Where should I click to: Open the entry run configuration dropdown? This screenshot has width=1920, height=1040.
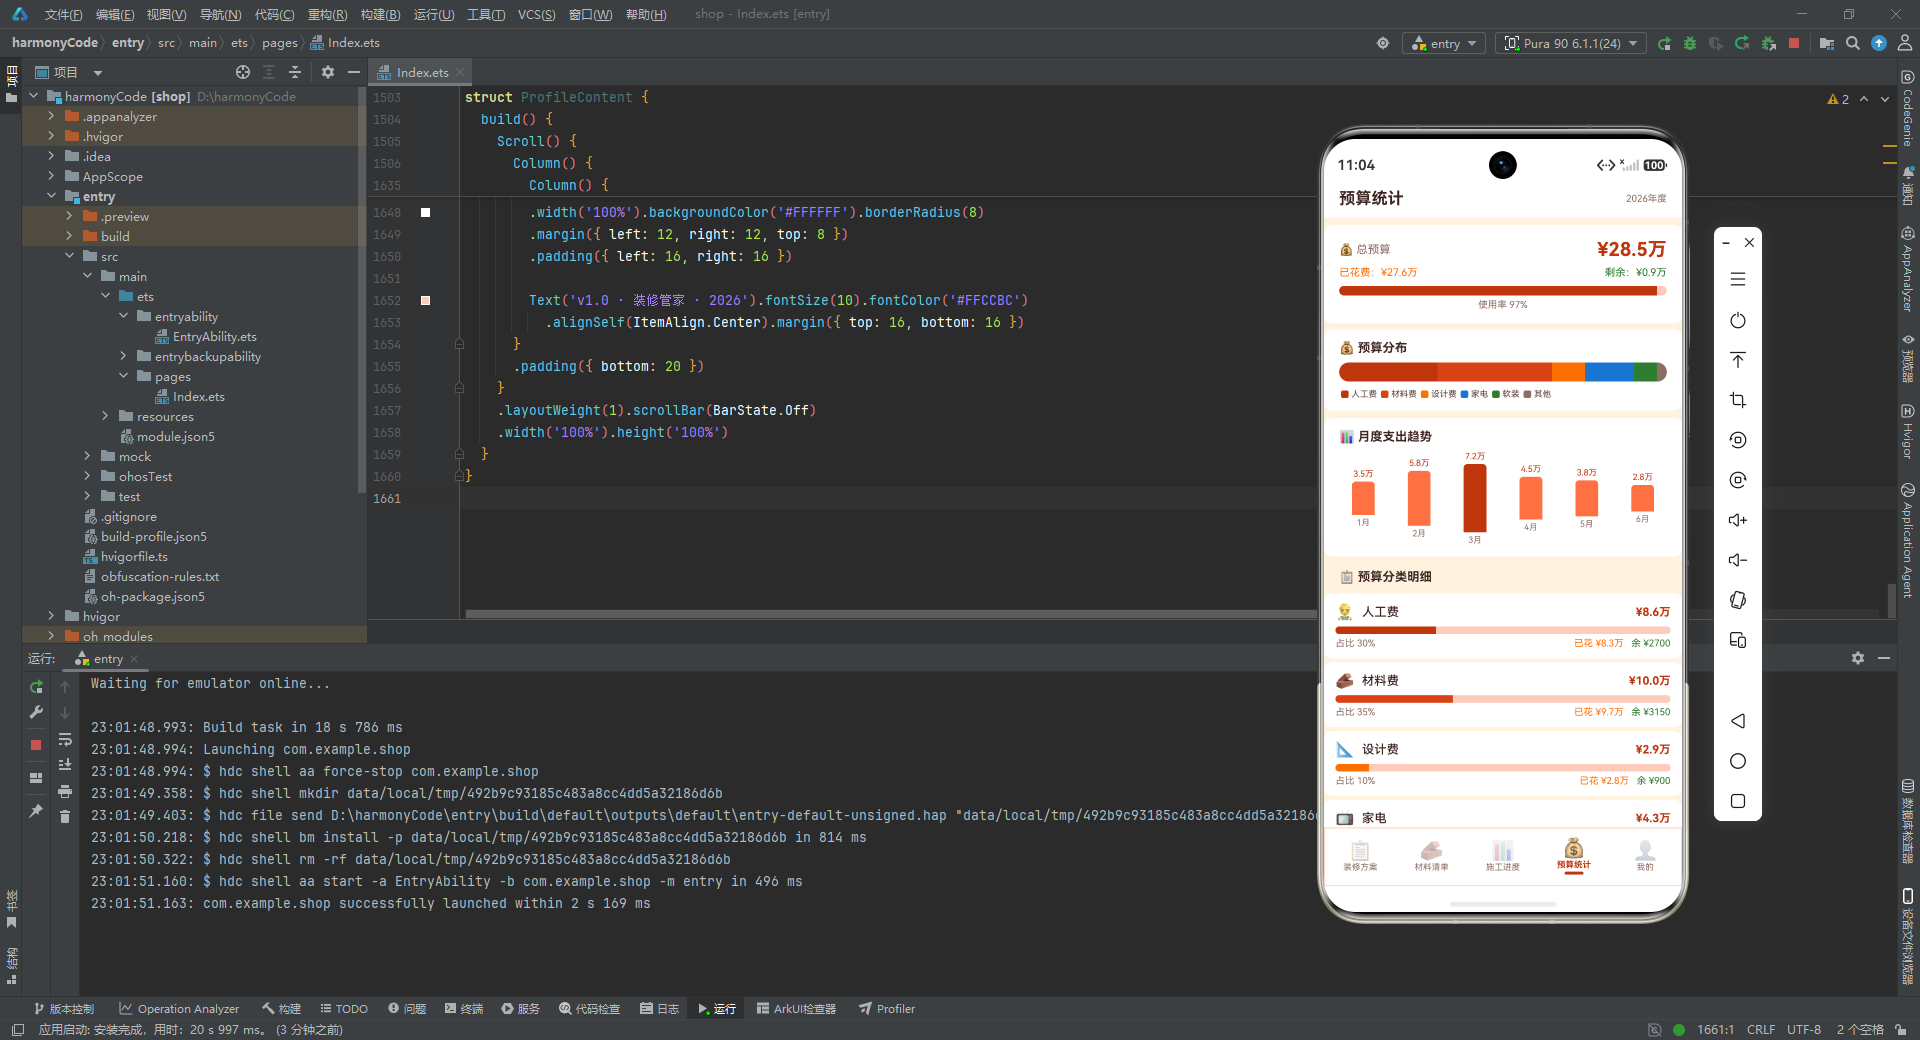coord(1444,43)
